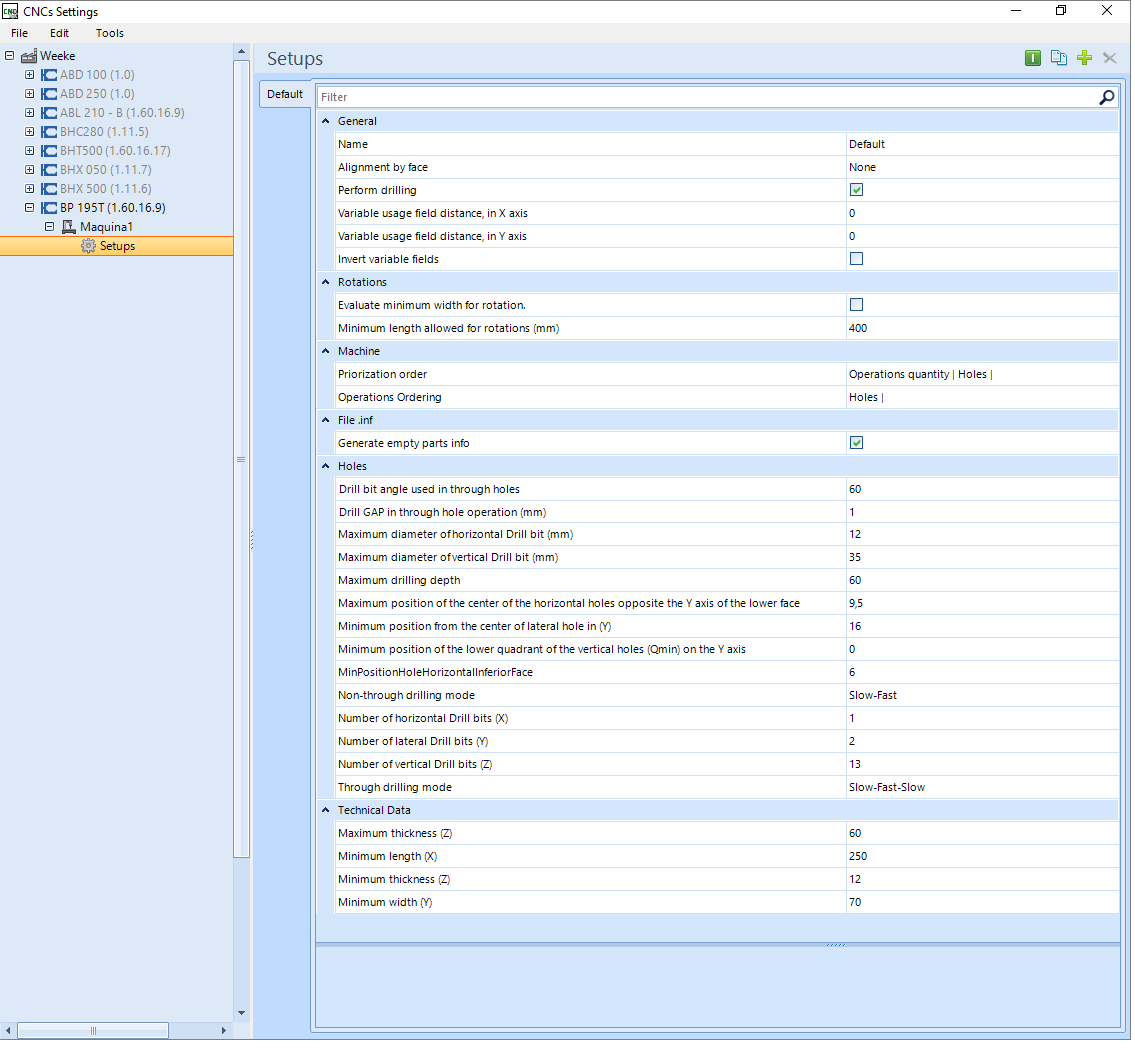Click in the Filter input field
This screenshot has width=1135, height=1050.
tap(708, 97)
